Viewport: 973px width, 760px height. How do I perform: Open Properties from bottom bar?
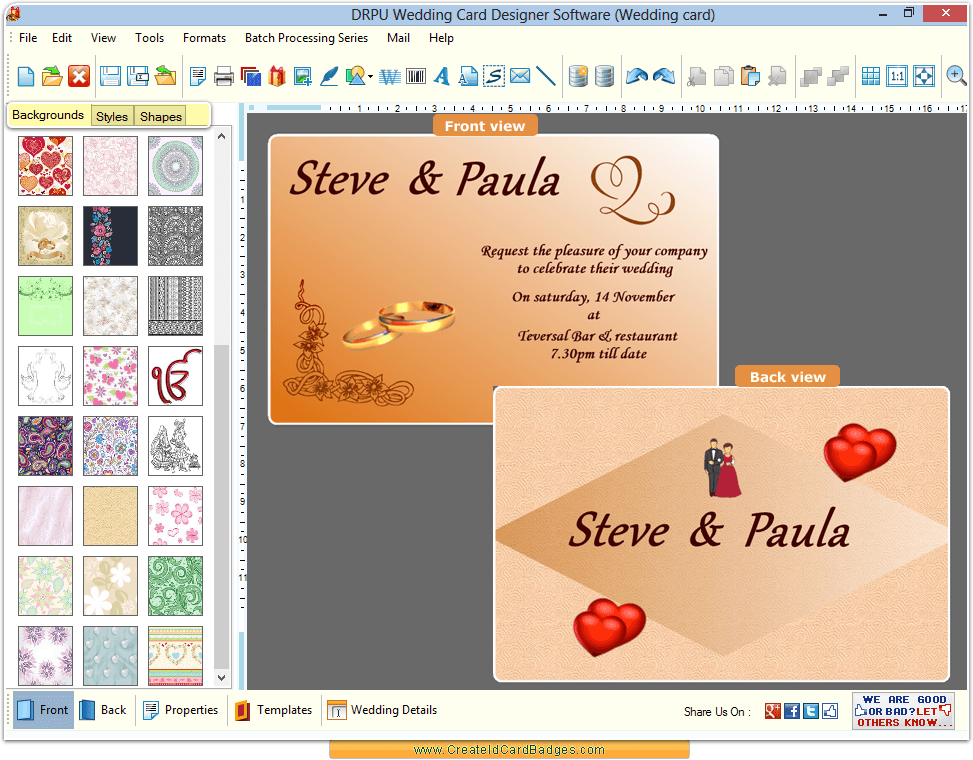[181, 710]
